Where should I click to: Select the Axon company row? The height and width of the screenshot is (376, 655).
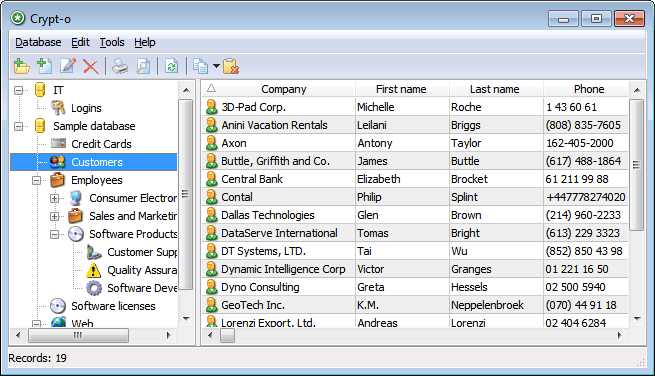pyautogui.click(x=415, y=143)
